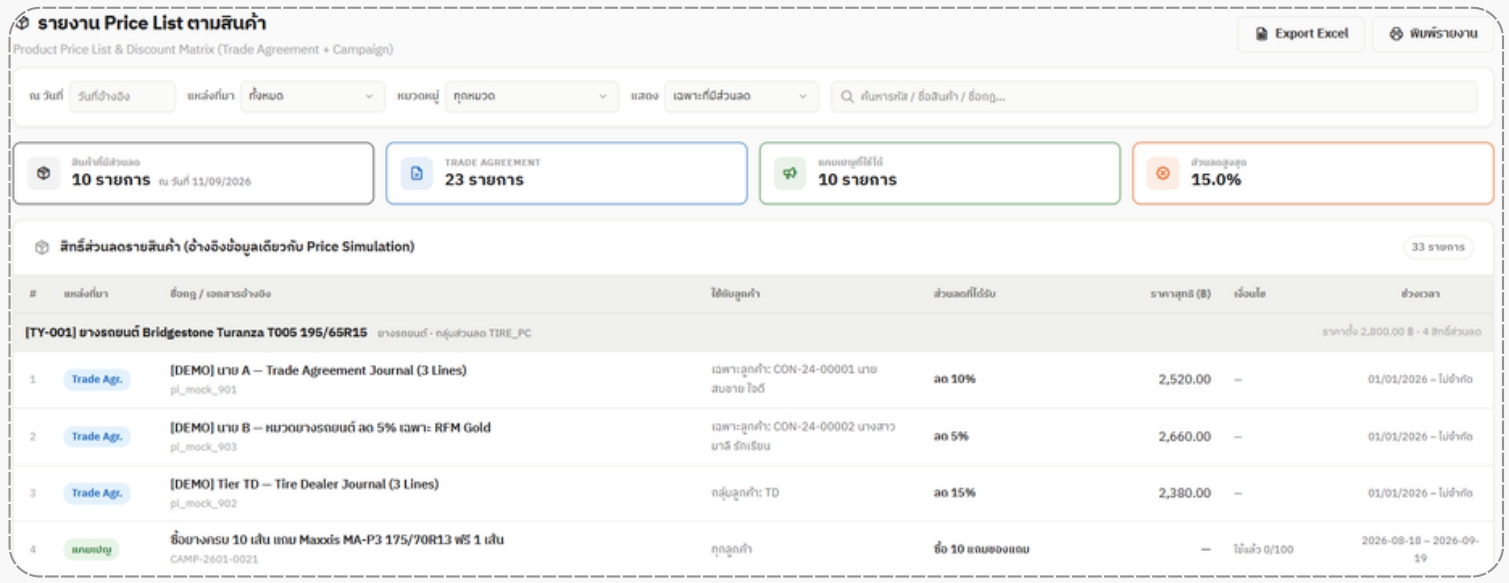1509x583 pixels.
Task: Click reference code pl_mock_902
Action: click(x=203, y=503)
